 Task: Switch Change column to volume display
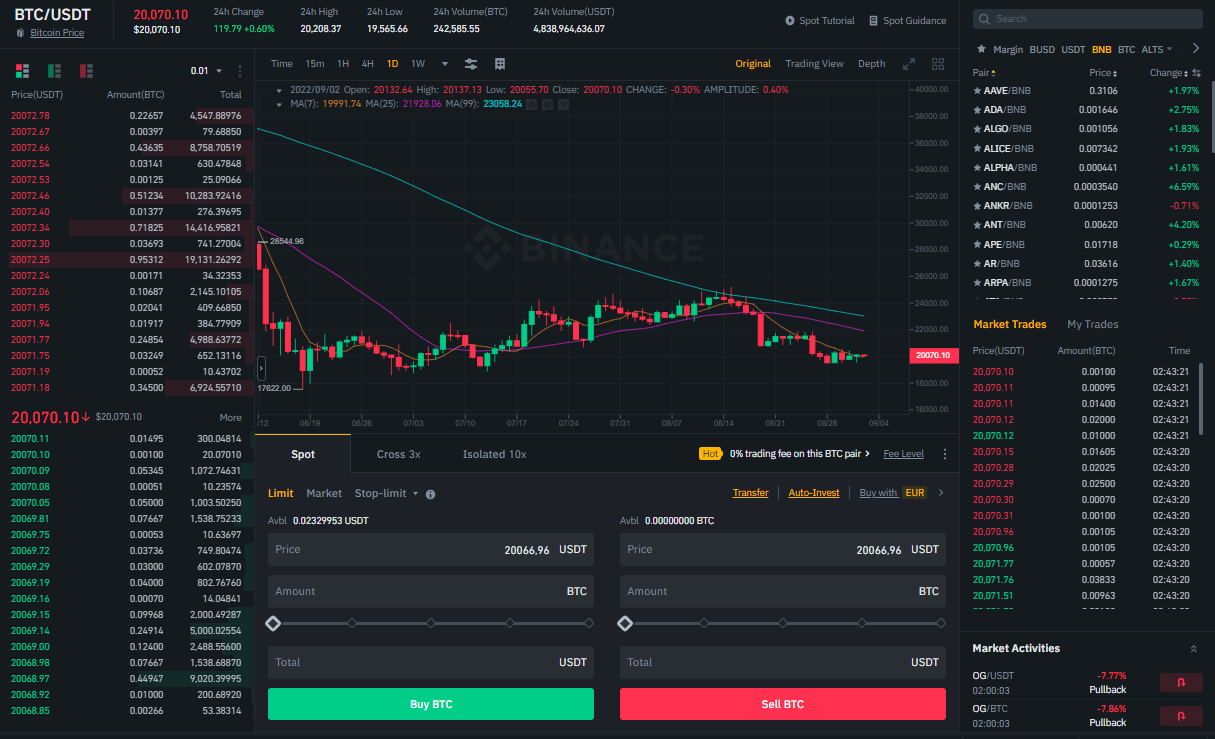pos(1197,73)
